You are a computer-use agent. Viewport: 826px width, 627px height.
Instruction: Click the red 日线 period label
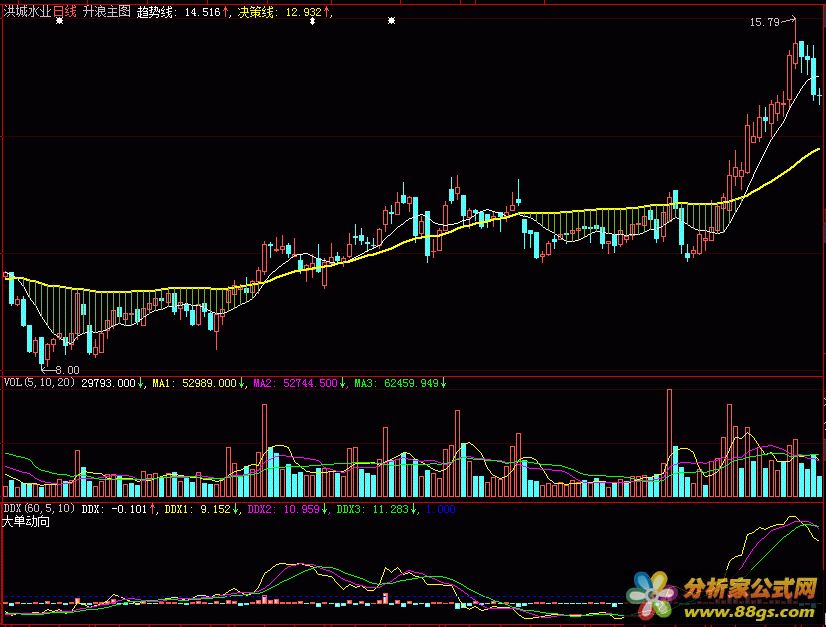[65, 11]
